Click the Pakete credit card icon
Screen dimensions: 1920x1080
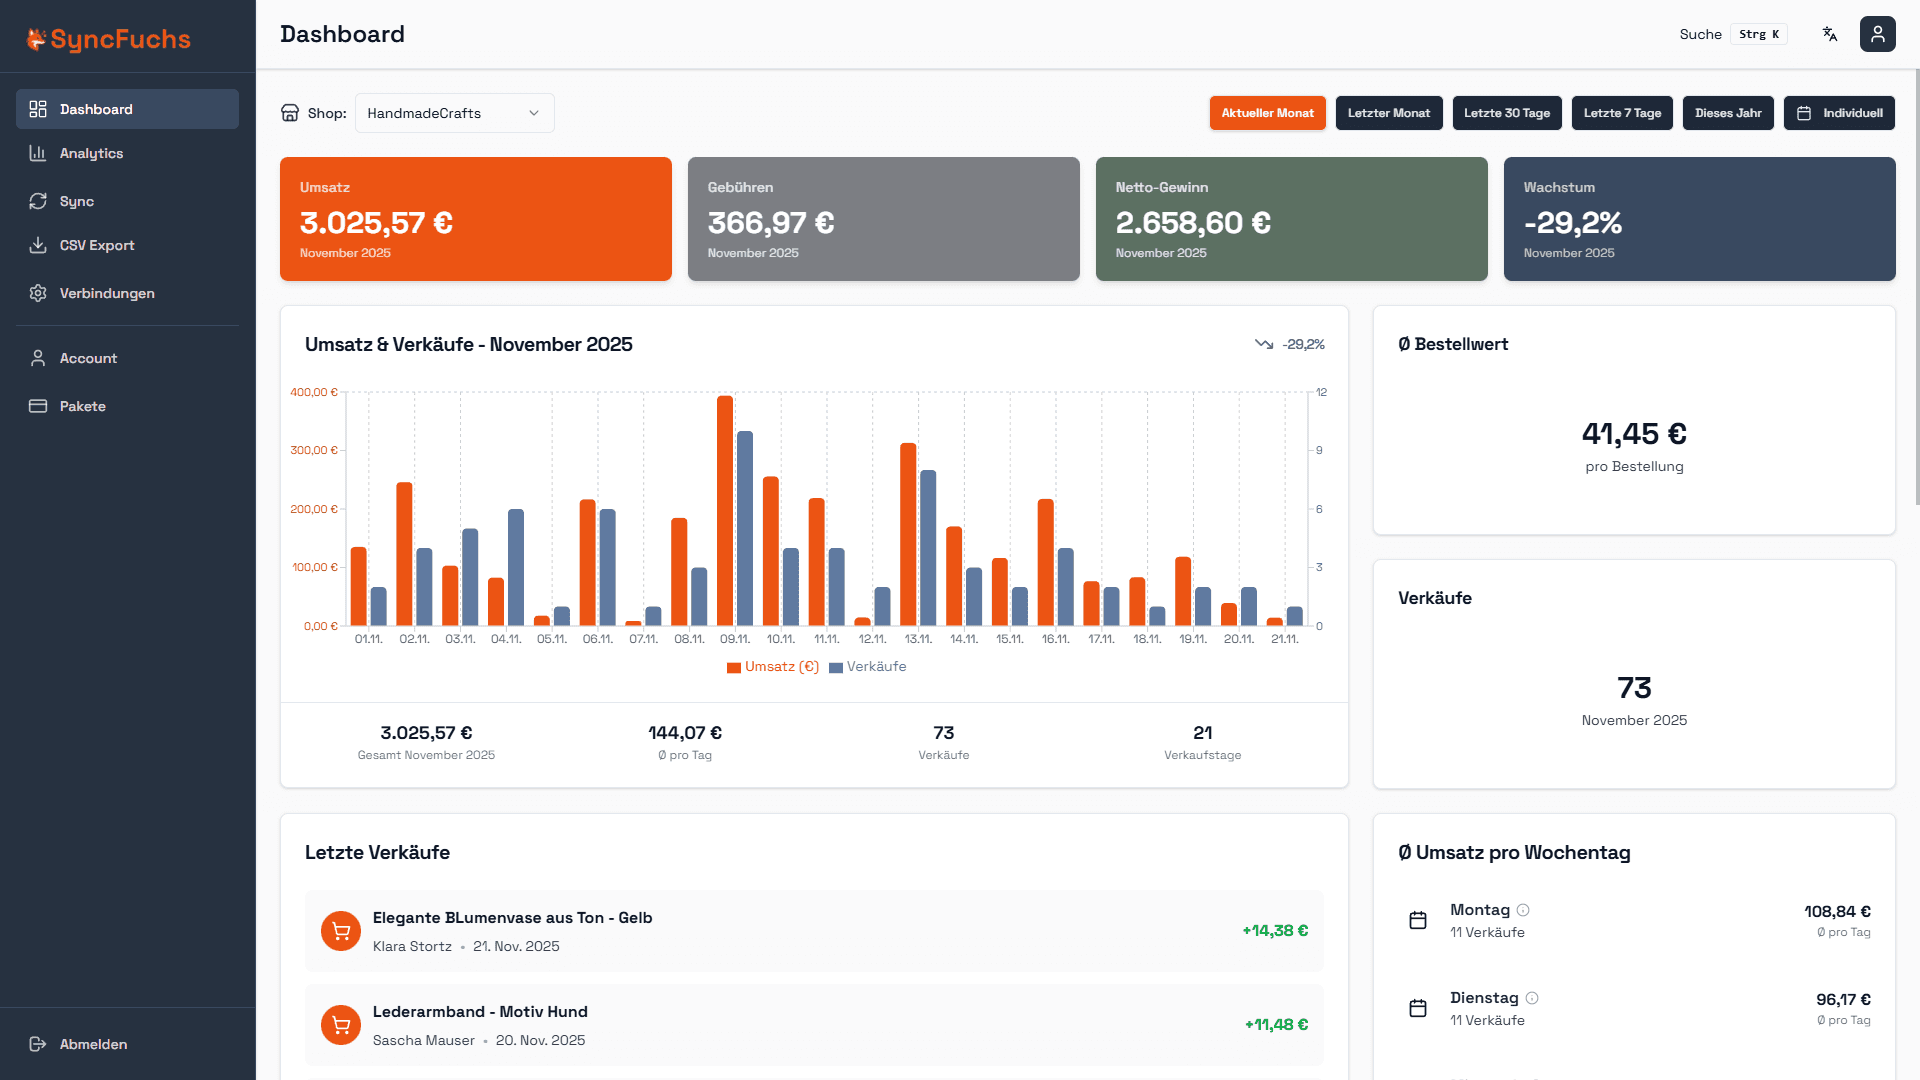click(x=38, y=406)
